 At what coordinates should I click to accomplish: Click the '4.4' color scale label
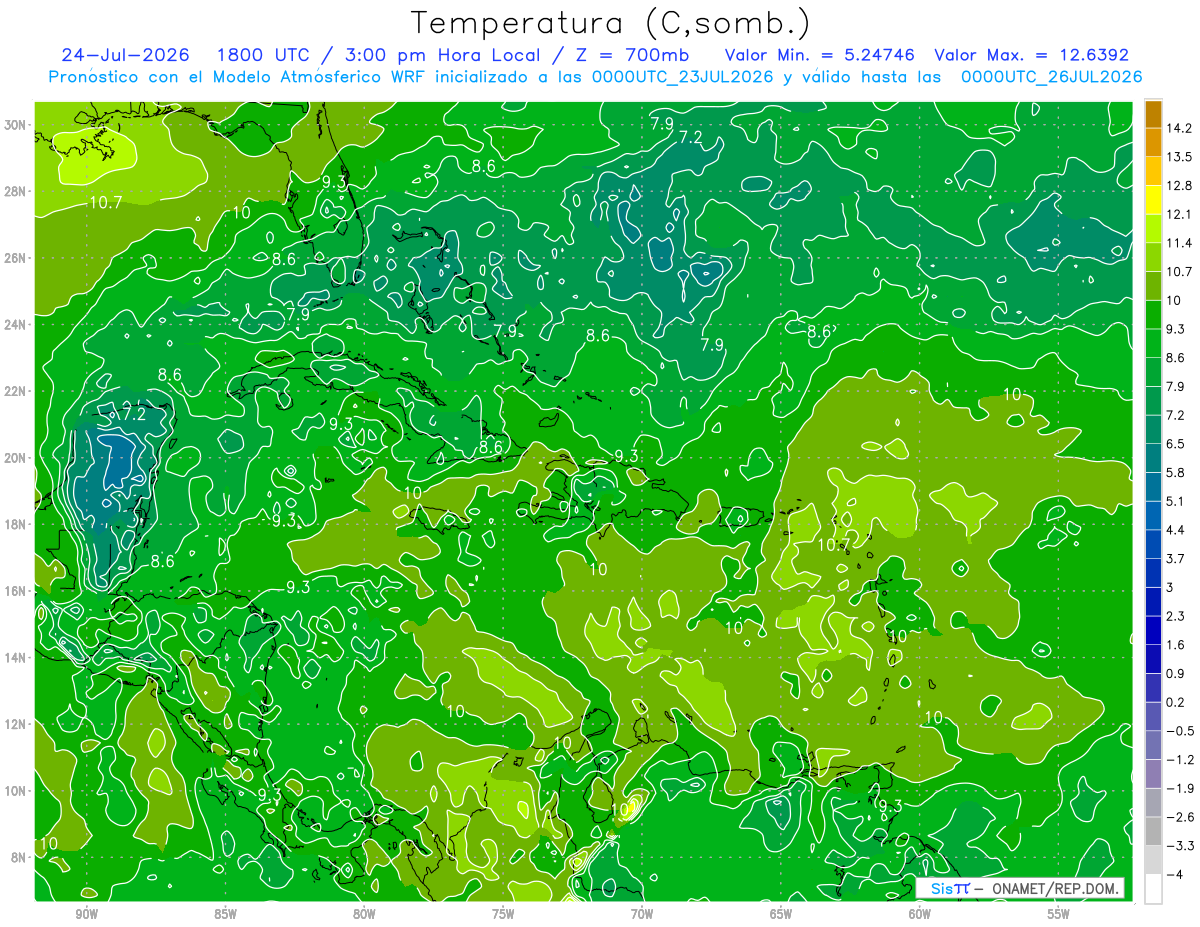pos(1176,530)
